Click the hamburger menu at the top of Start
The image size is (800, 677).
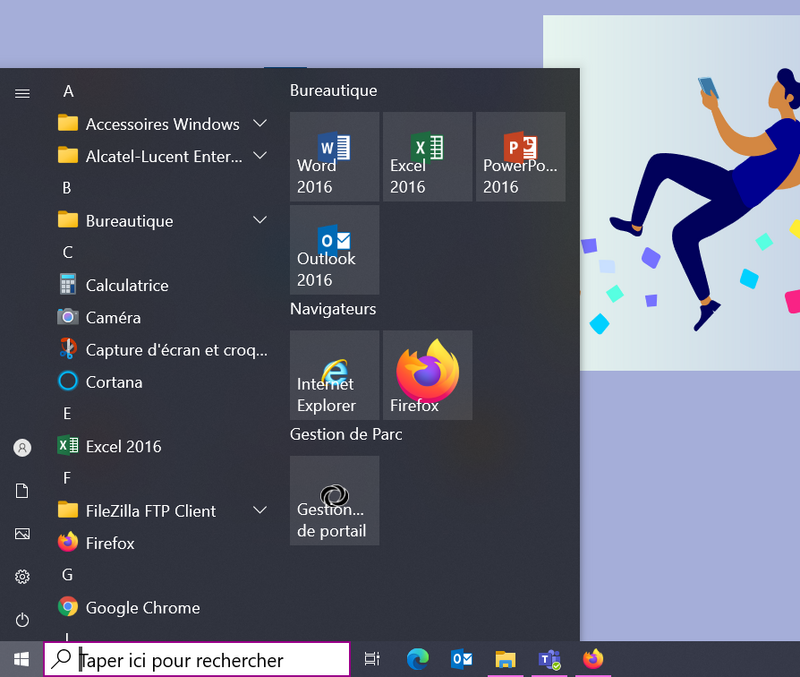(22, 93)
